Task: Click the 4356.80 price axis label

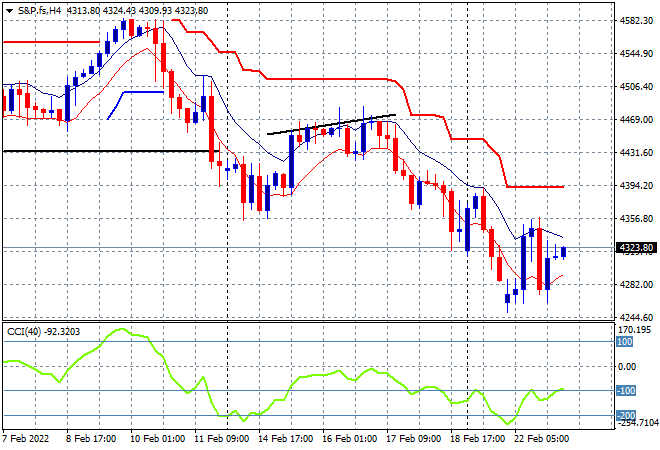Action: pos(636,218)
